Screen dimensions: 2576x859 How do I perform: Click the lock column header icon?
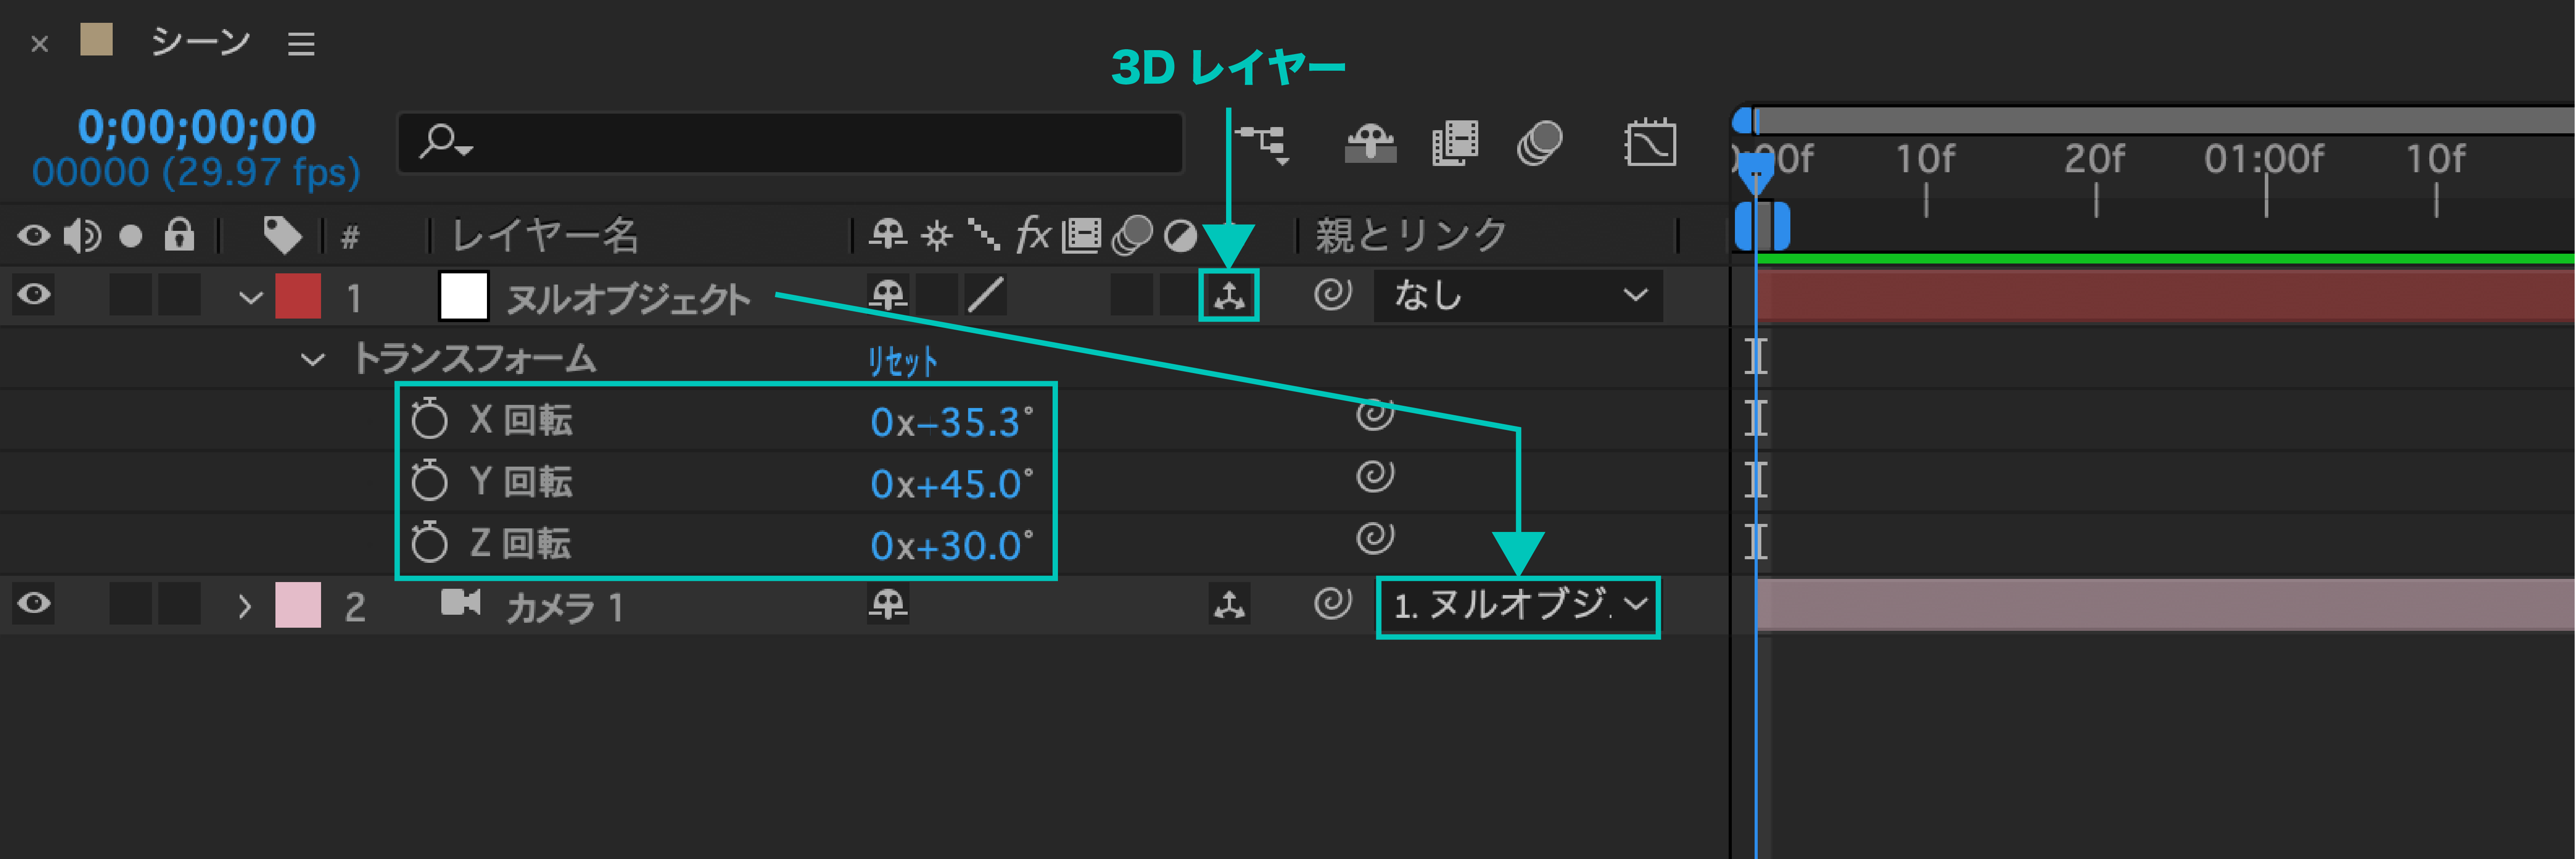179,235
